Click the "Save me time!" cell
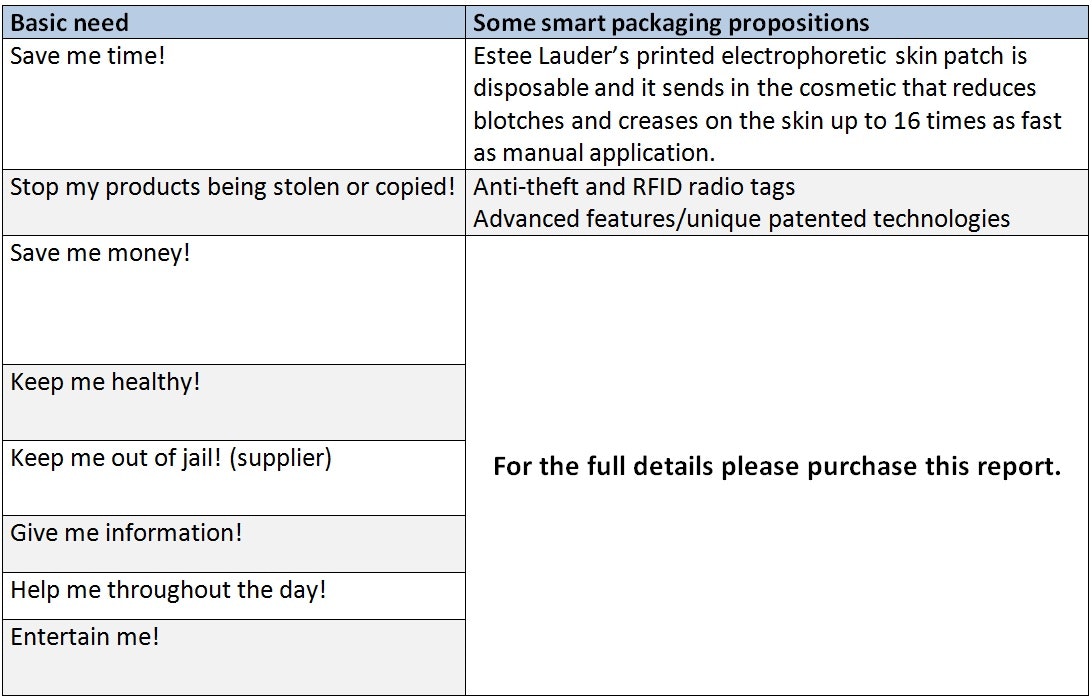Screen dimensions: 1092x700 88,56
